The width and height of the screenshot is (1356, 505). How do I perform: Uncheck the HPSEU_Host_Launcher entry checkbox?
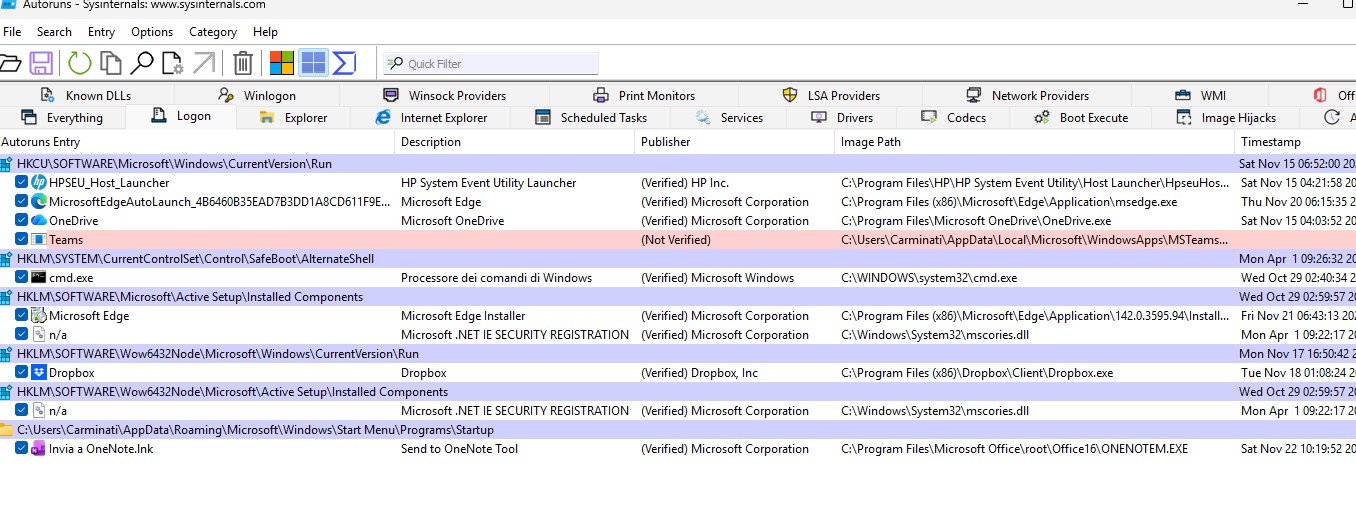click(x=21, y=183)
